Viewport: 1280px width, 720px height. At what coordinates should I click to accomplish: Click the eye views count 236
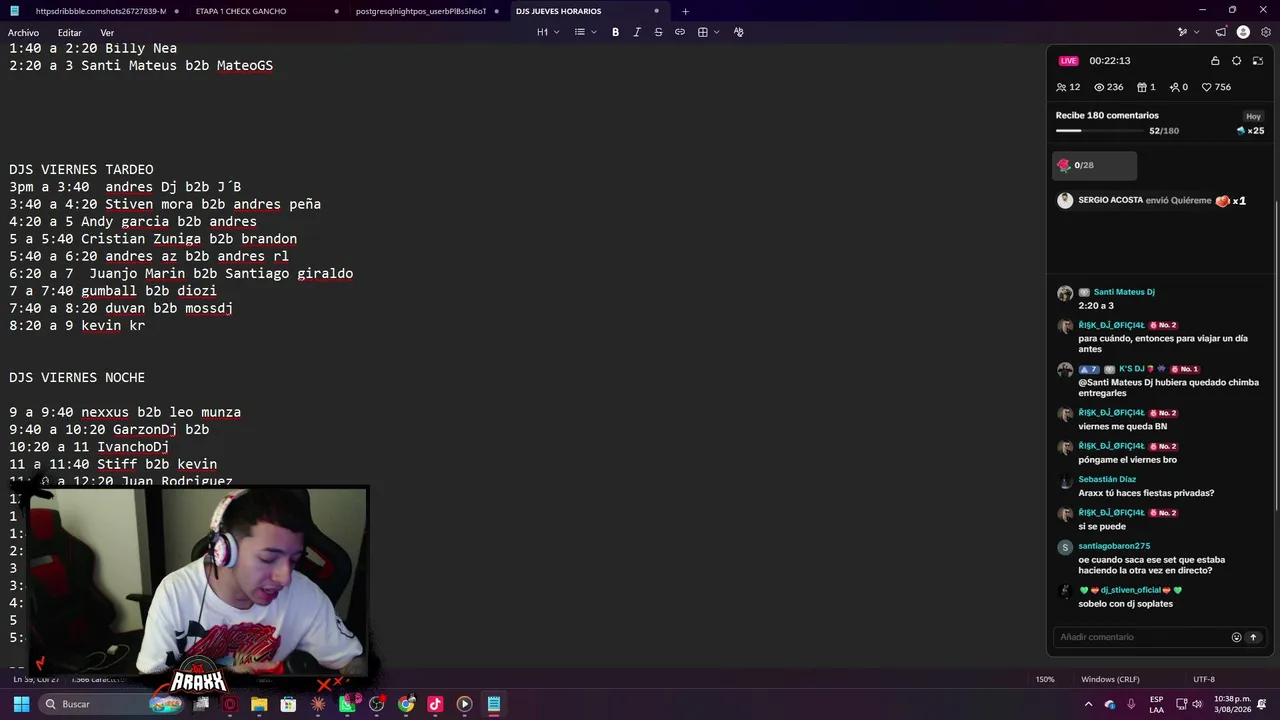pyautogui.click(x=1109, y=87)
